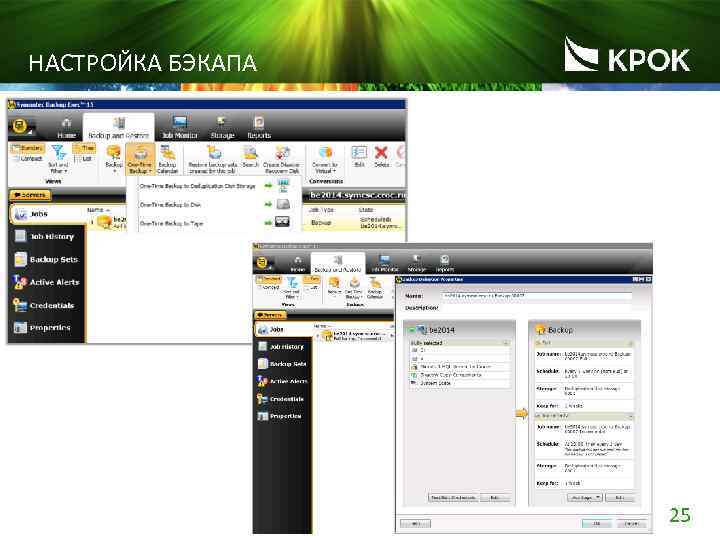This screenshot has height=540, width=720.
Task: Open Convert to Virtual dropdown
Action: tap(325, 159)
